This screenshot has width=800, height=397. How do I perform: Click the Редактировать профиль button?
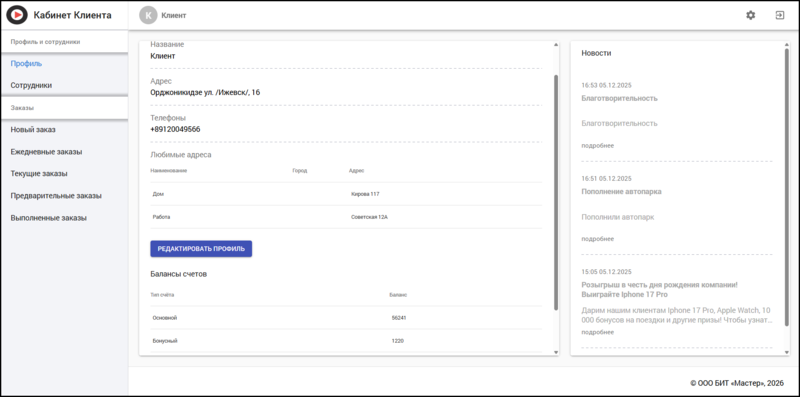[x=201, y=249]
